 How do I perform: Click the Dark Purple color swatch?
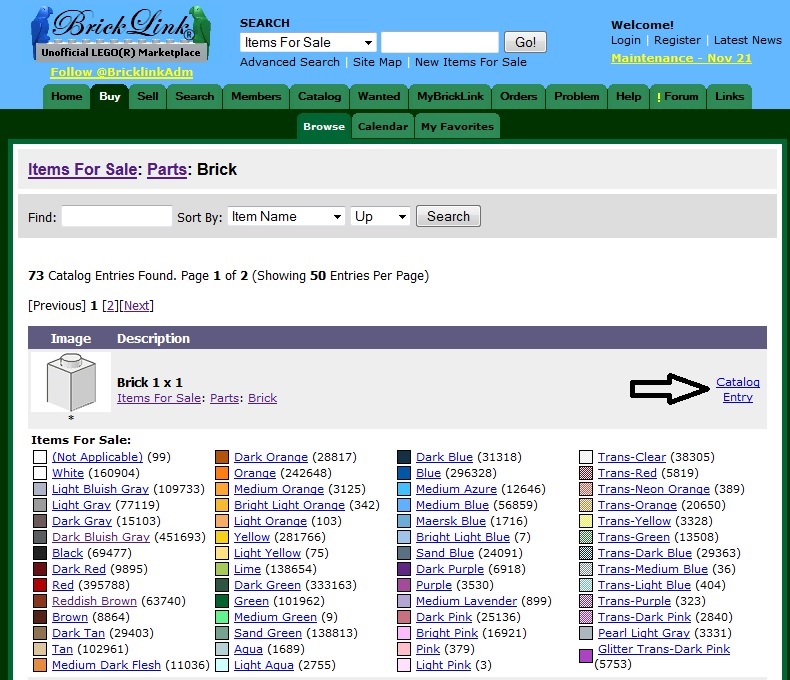(404, 569)
